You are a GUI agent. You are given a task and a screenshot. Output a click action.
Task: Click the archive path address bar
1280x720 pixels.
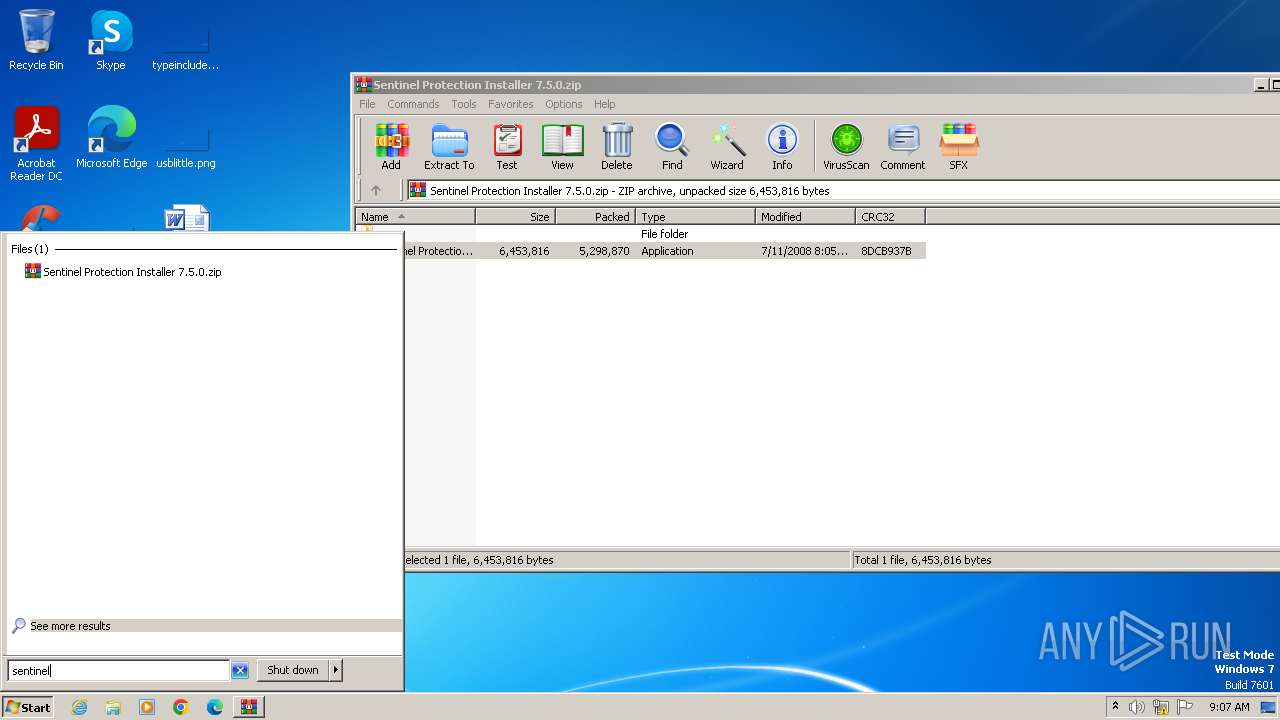pos(842,190)
